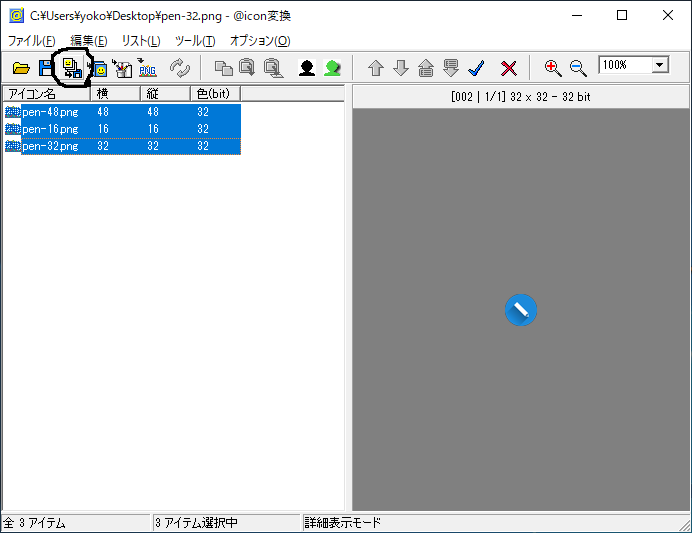Click the 100% zoom value field

[625, 65]
